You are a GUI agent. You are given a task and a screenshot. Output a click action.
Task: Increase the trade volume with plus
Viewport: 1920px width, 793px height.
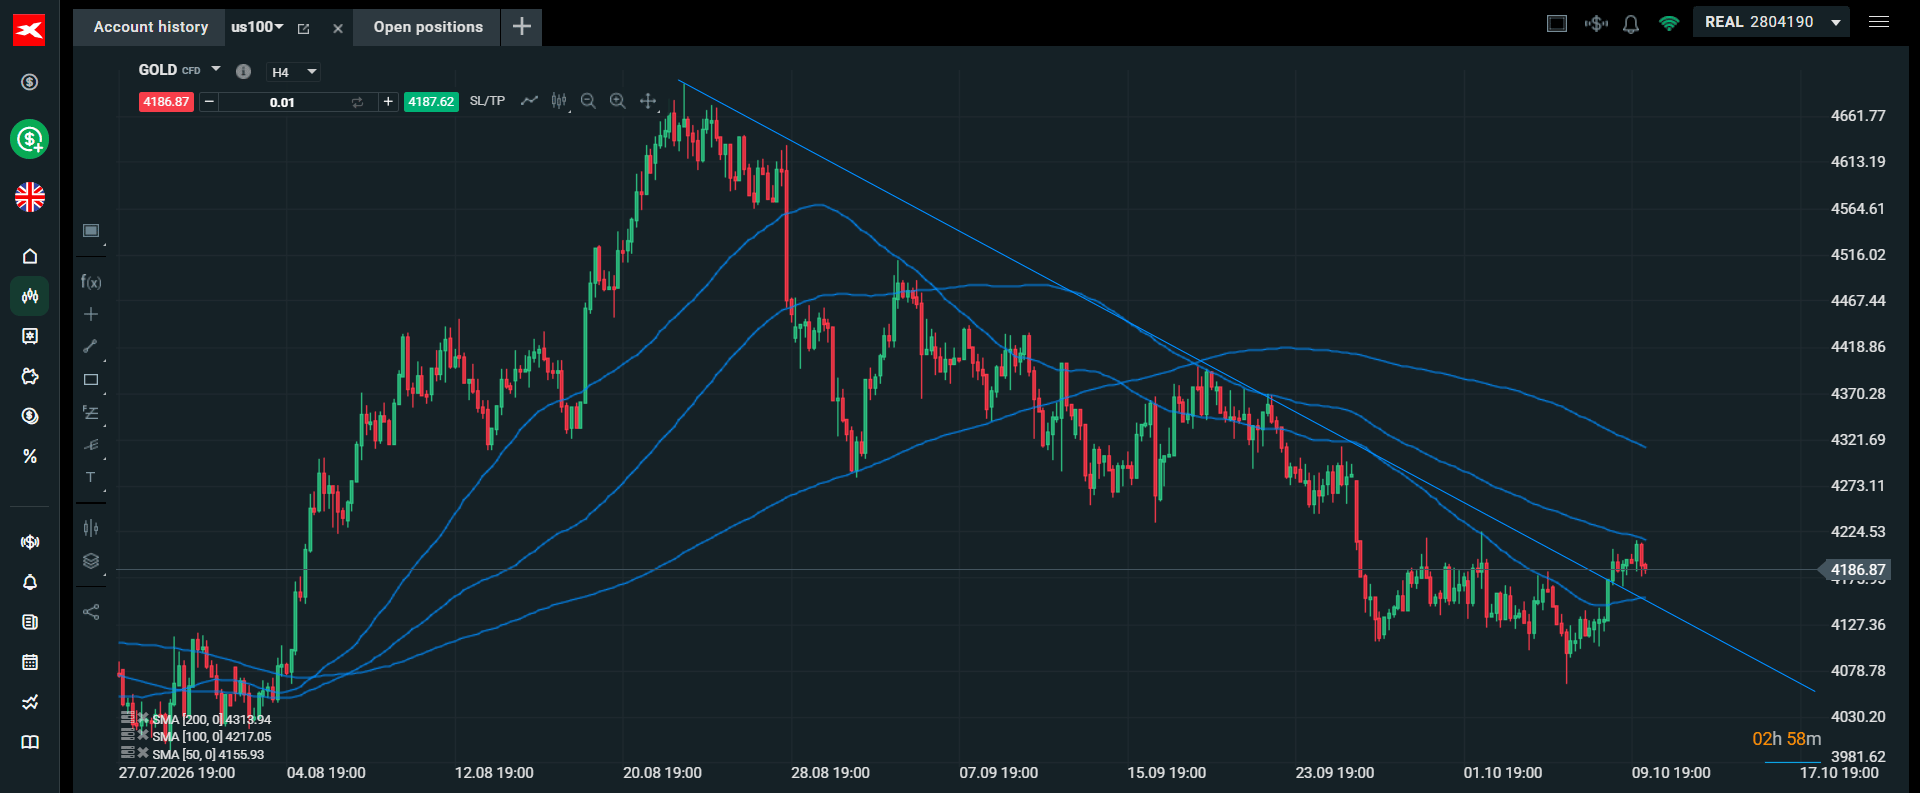point(388,102)
